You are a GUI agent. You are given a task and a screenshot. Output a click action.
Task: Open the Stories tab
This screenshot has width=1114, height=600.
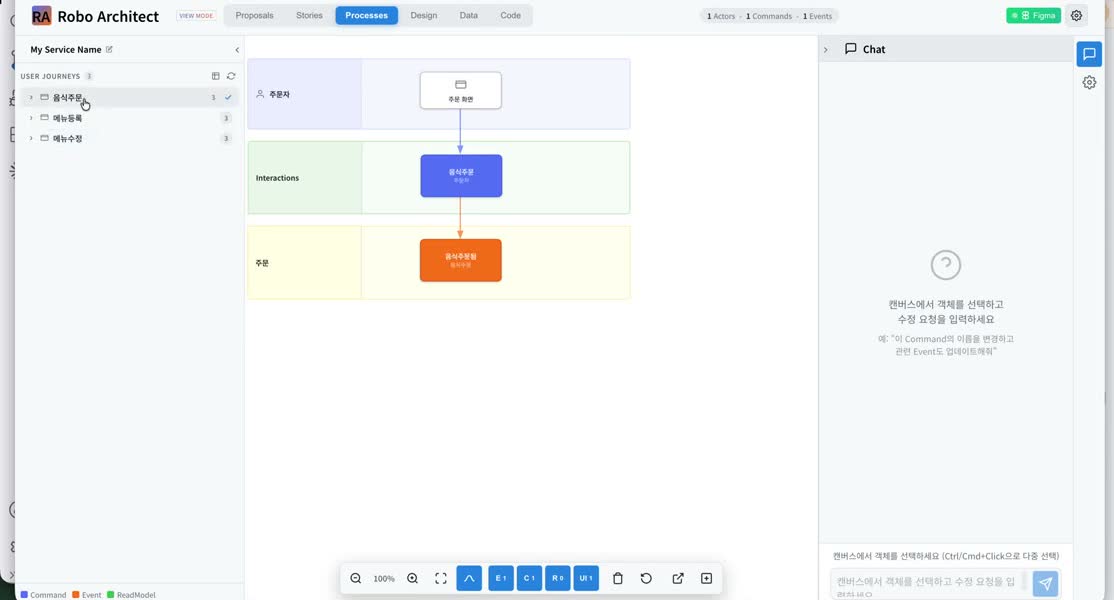309,16
